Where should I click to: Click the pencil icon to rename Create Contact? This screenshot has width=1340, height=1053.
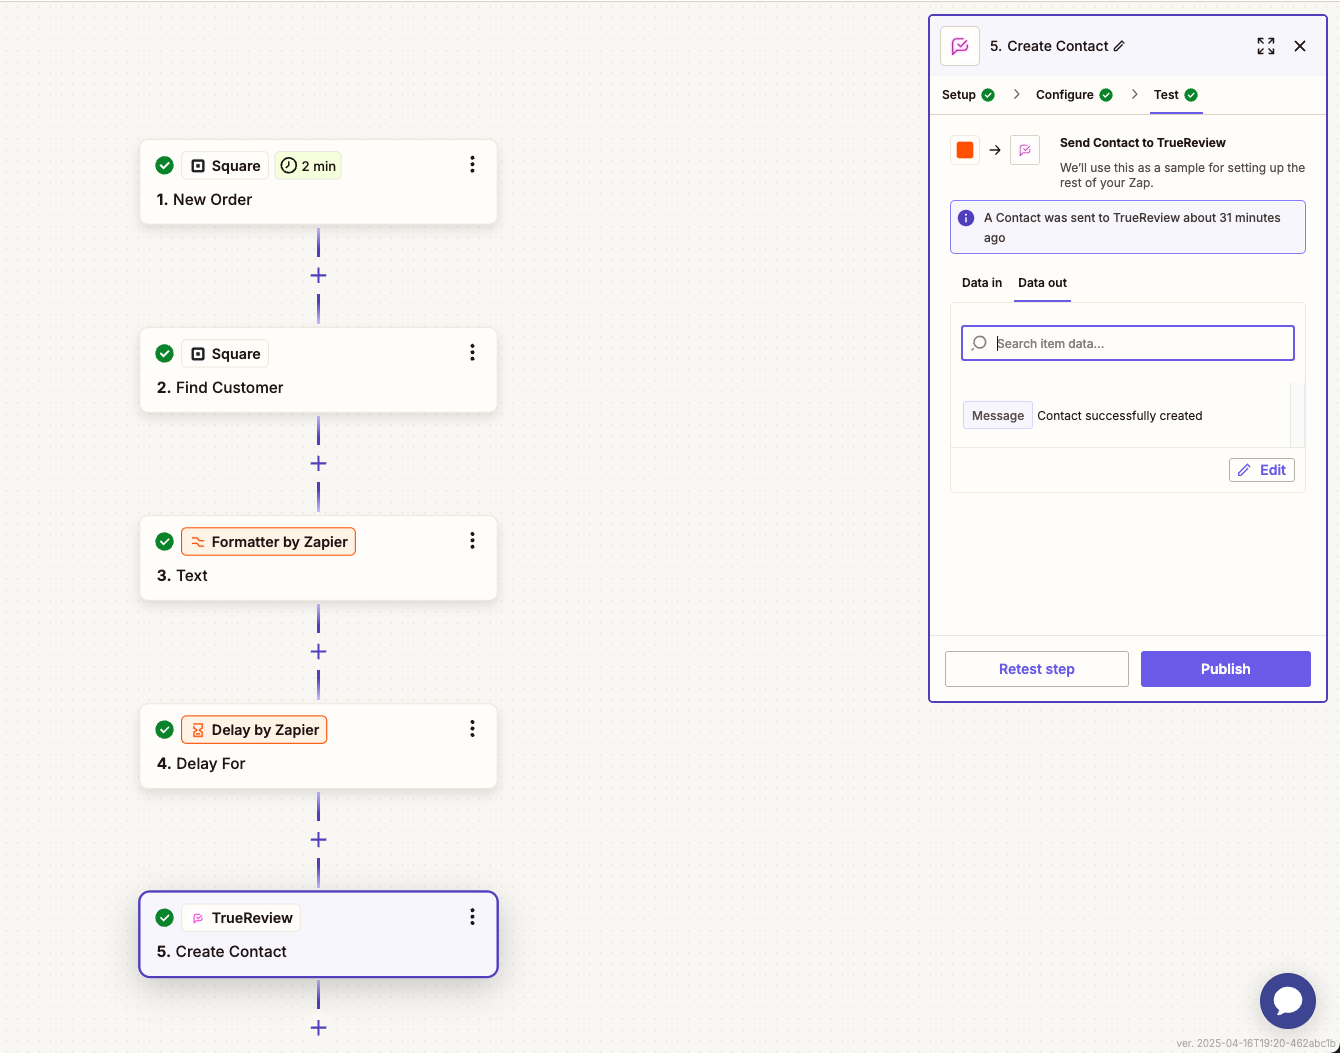(1119, 46)
